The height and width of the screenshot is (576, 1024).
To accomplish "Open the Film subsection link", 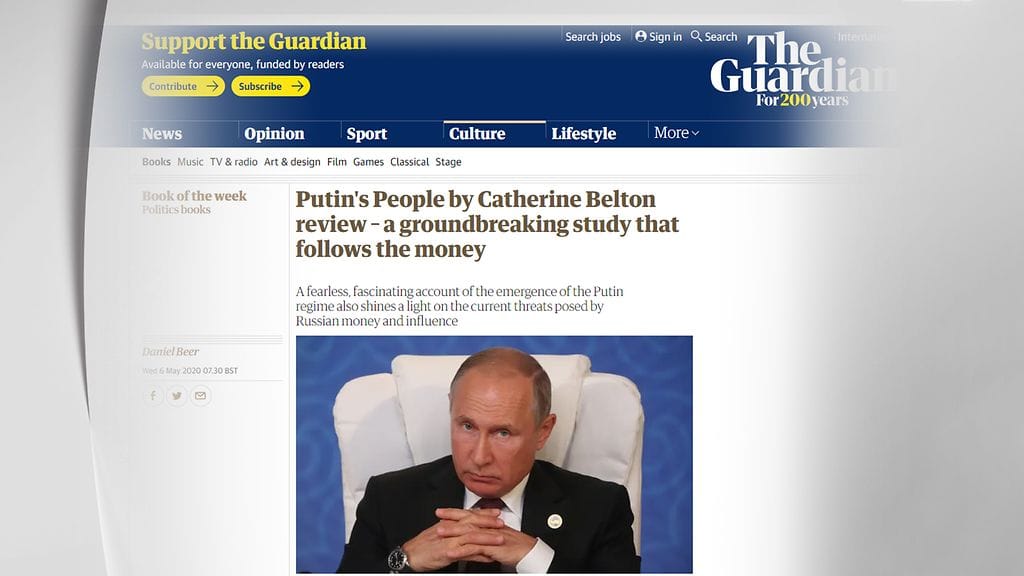I will click(x=337, y=162).
